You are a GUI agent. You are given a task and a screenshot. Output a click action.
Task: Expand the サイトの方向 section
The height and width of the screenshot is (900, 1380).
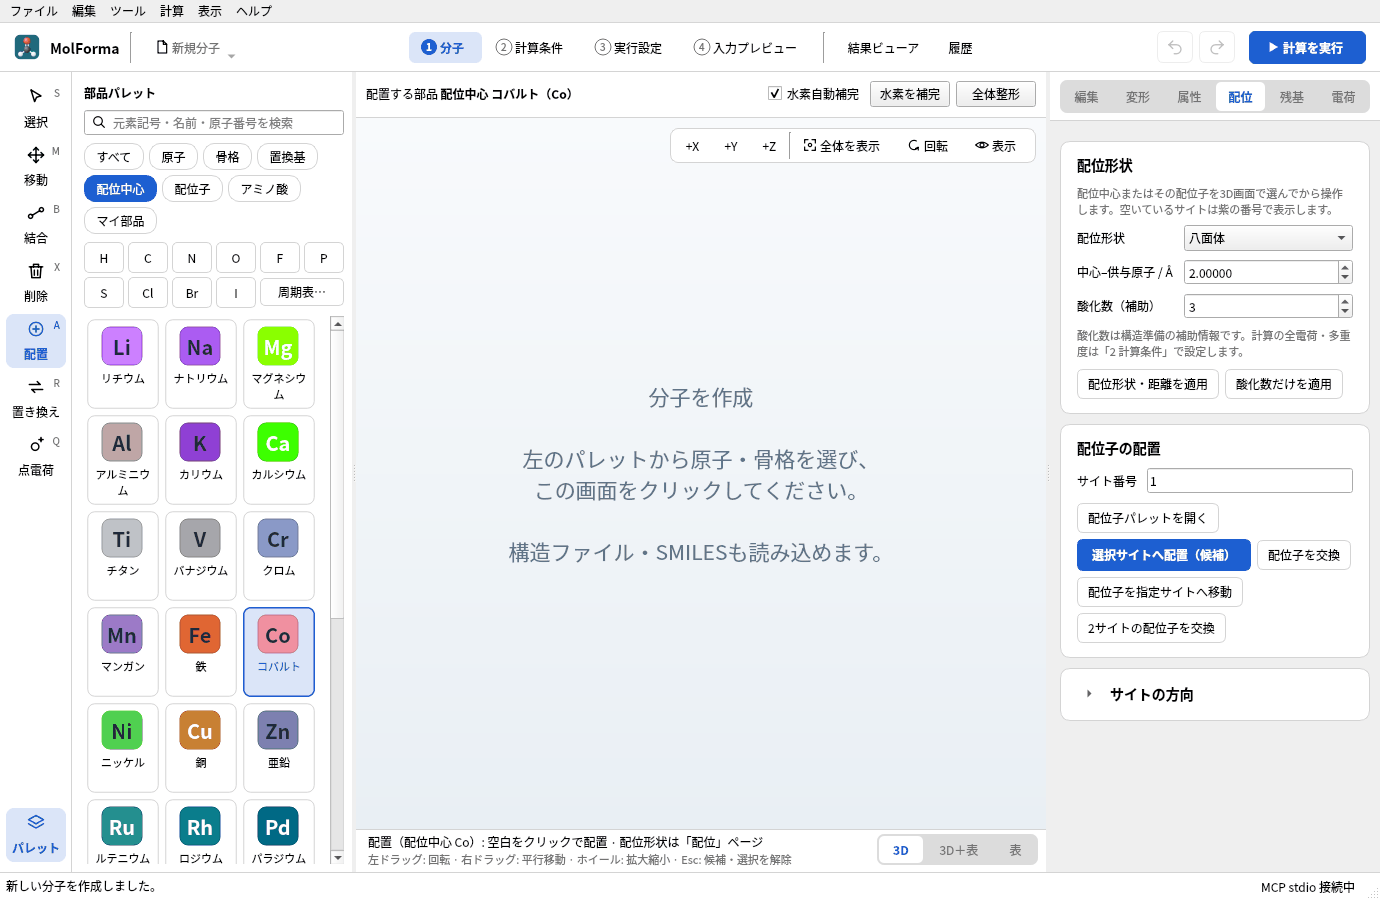pyautogui.click(x=1215, y=694)
